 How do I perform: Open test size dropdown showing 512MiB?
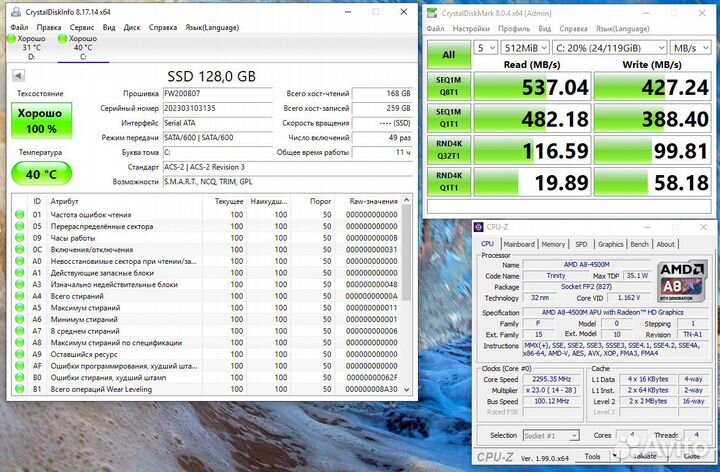525,48
